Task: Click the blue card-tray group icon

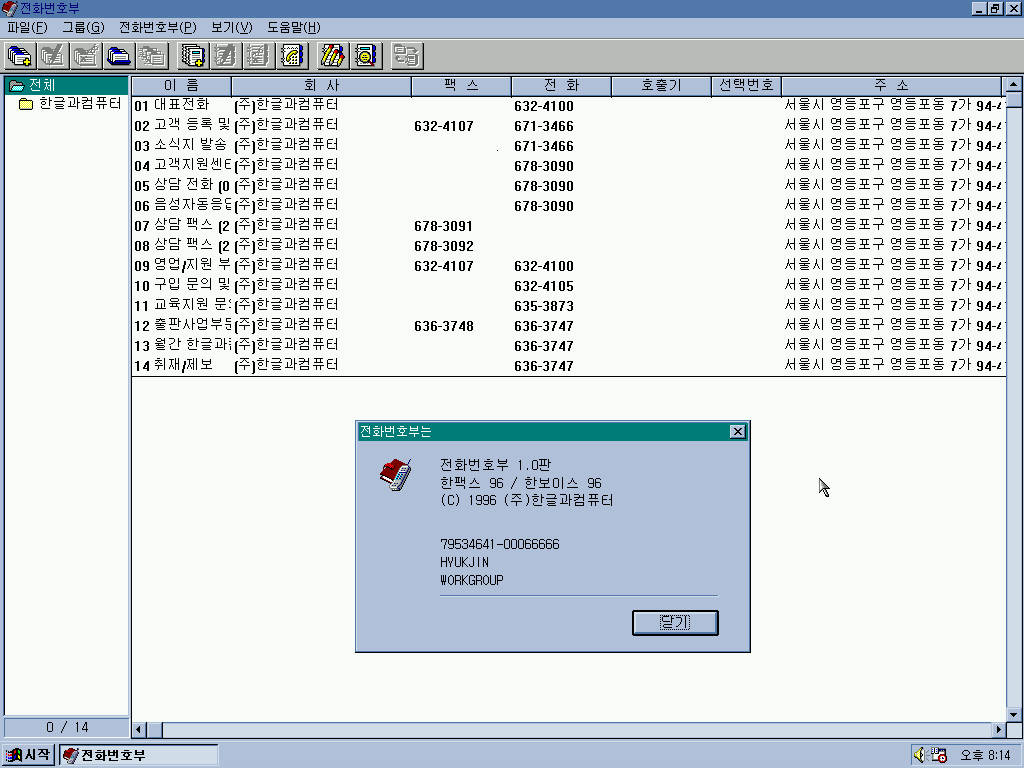Action: point(120,56)
